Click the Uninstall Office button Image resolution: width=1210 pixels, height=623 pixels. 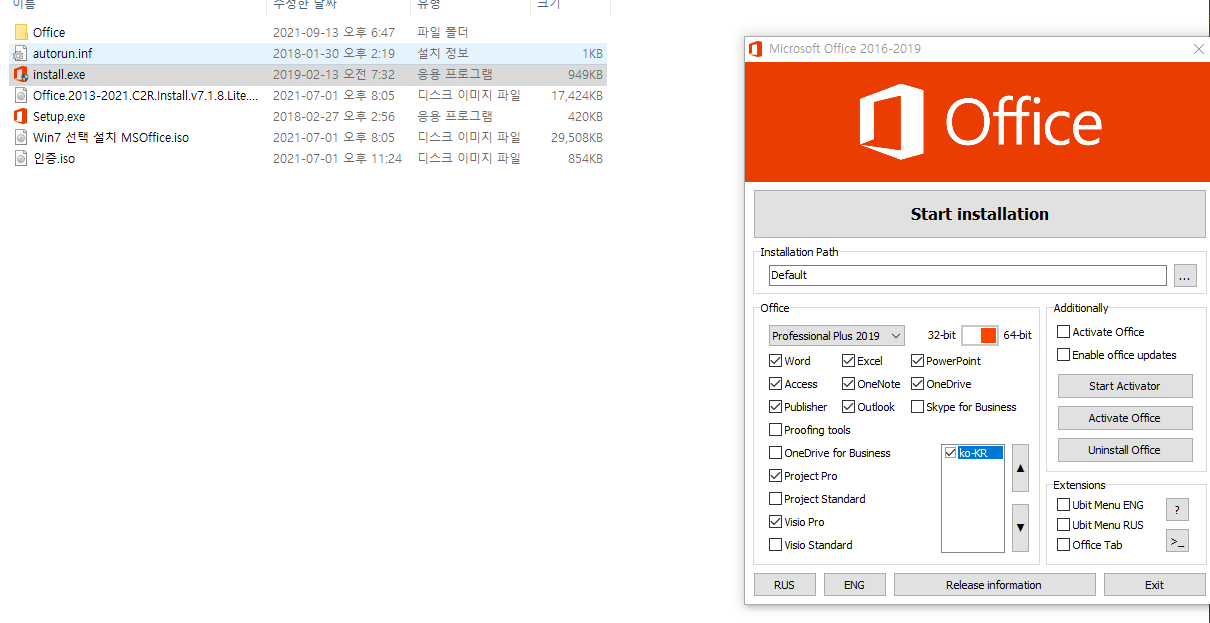pos(1124,450)
